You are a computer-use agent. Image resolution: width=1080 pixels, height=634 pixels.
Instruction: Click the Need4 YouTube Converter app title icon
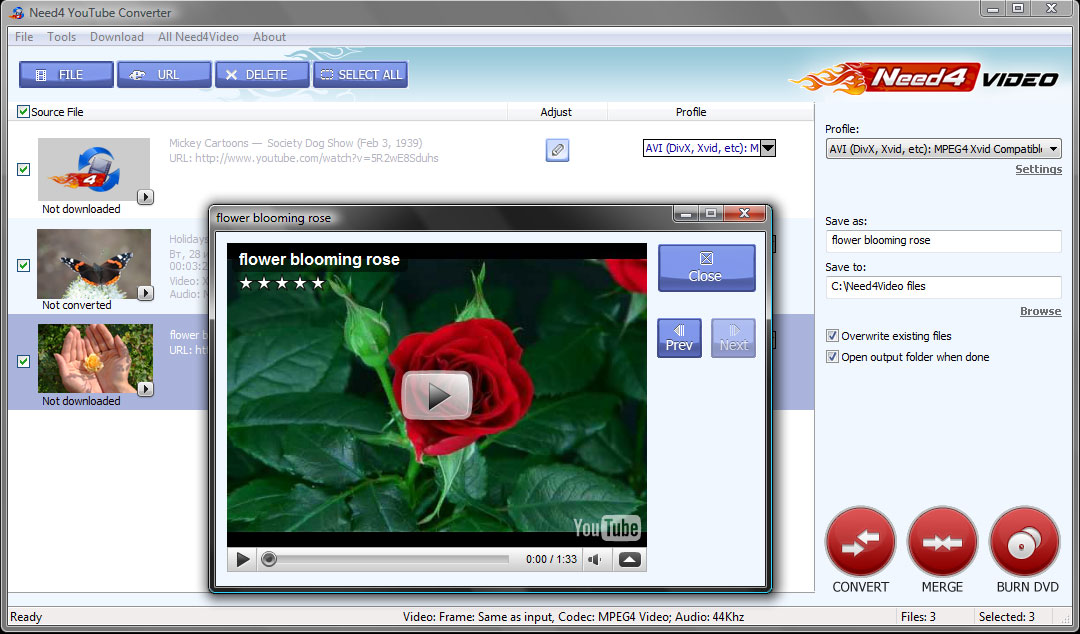click(x=18, y=12)
